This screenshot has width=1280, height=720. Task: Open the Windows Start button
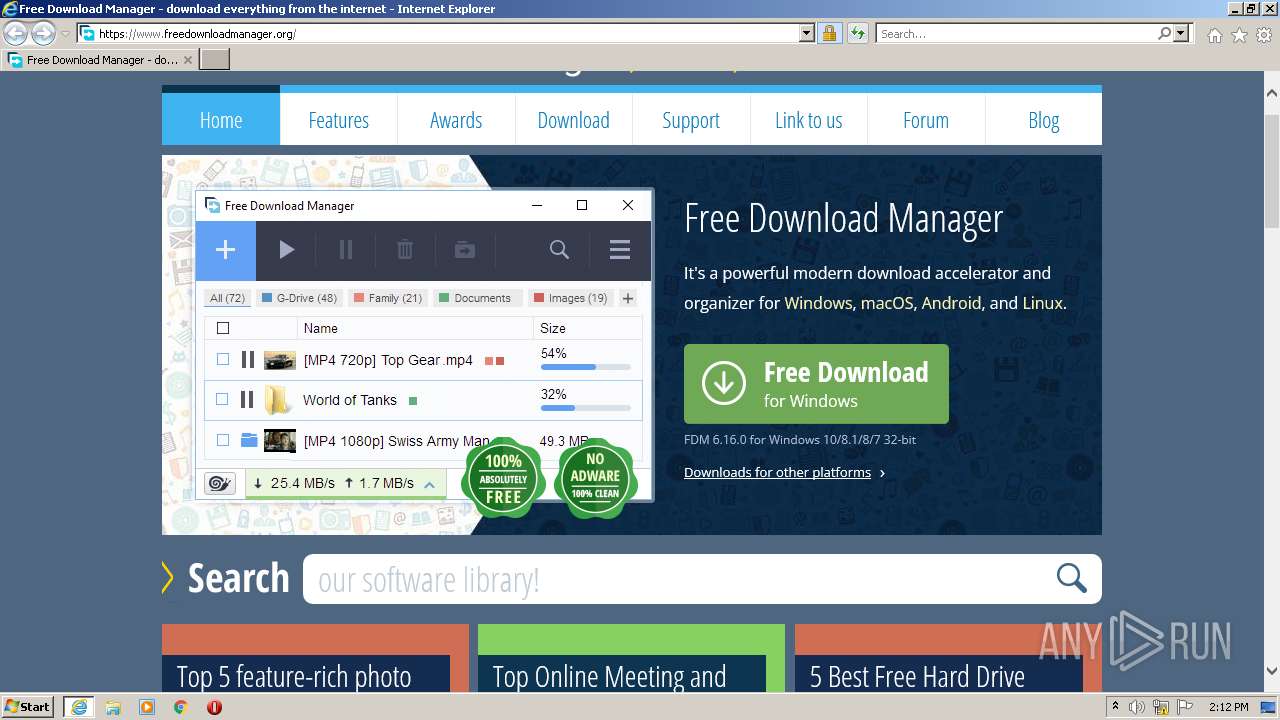coord(28,707)
